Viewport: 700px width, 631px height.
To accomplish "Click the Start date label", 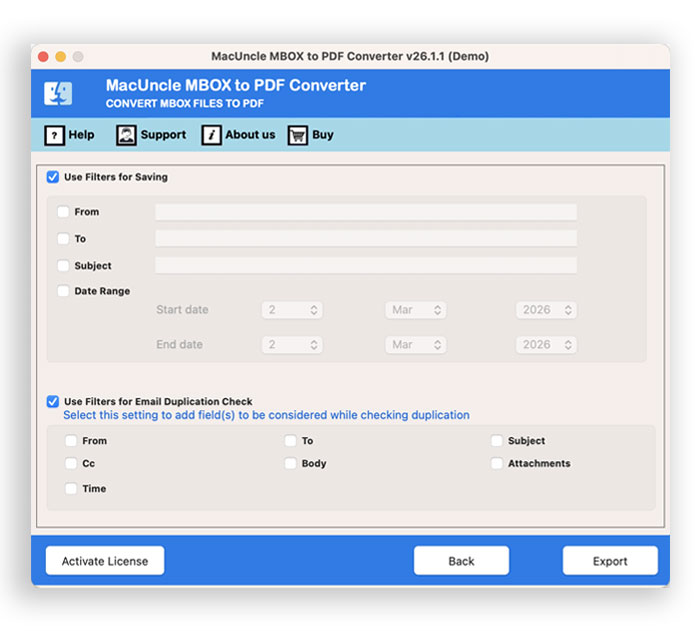I will coord(182,309).
